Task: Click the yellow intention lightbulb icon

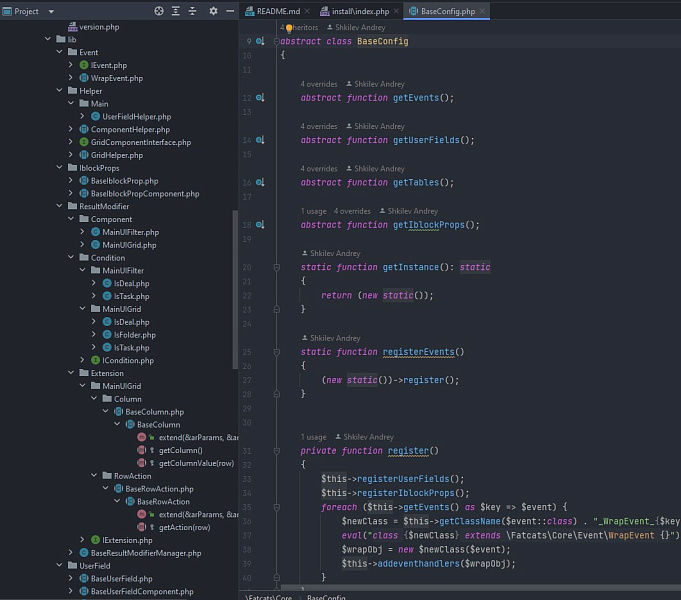Action: 289,30
